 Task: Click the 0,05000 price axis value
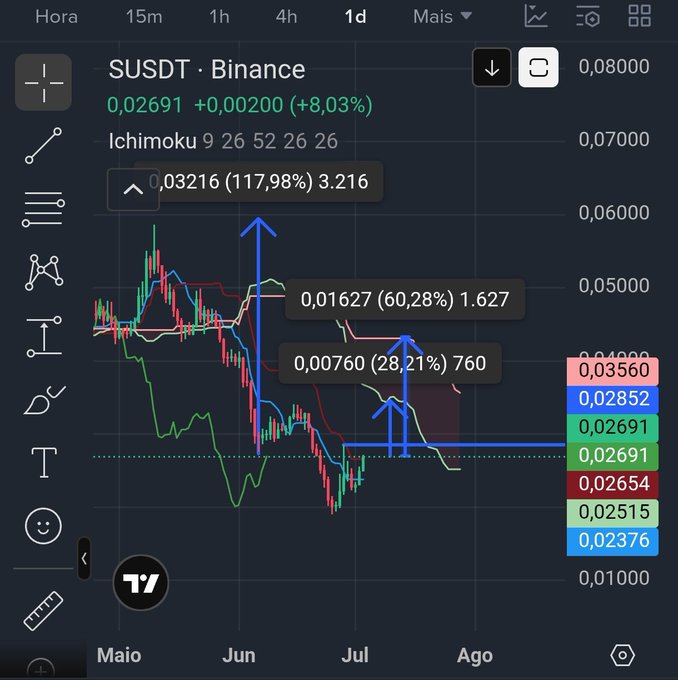pyautogui.click(x=614, y=285)
